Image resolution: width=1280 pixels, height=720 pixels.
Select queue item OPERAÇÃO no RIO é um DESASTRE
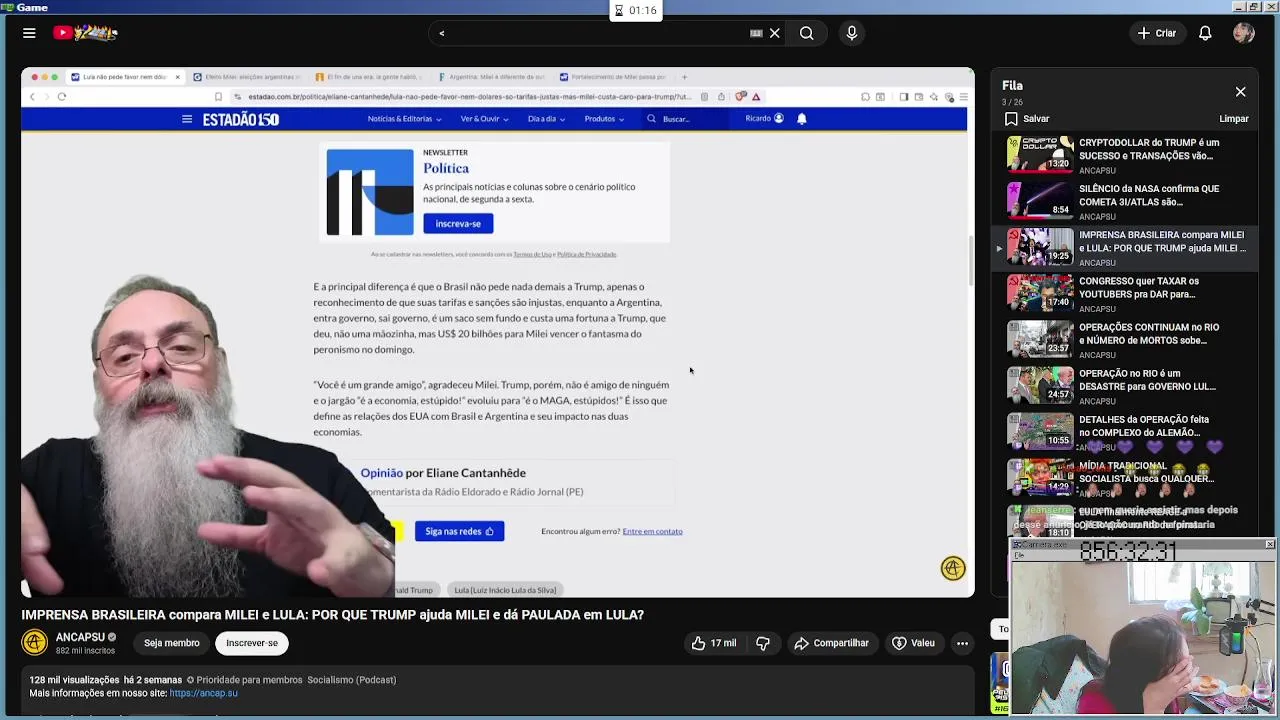pyautogui.click(x=1125, y=386)
